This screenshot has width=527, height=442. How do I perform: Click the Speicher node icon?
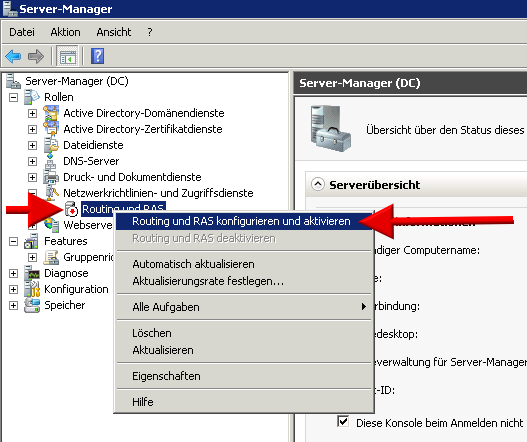click(32, 305)
